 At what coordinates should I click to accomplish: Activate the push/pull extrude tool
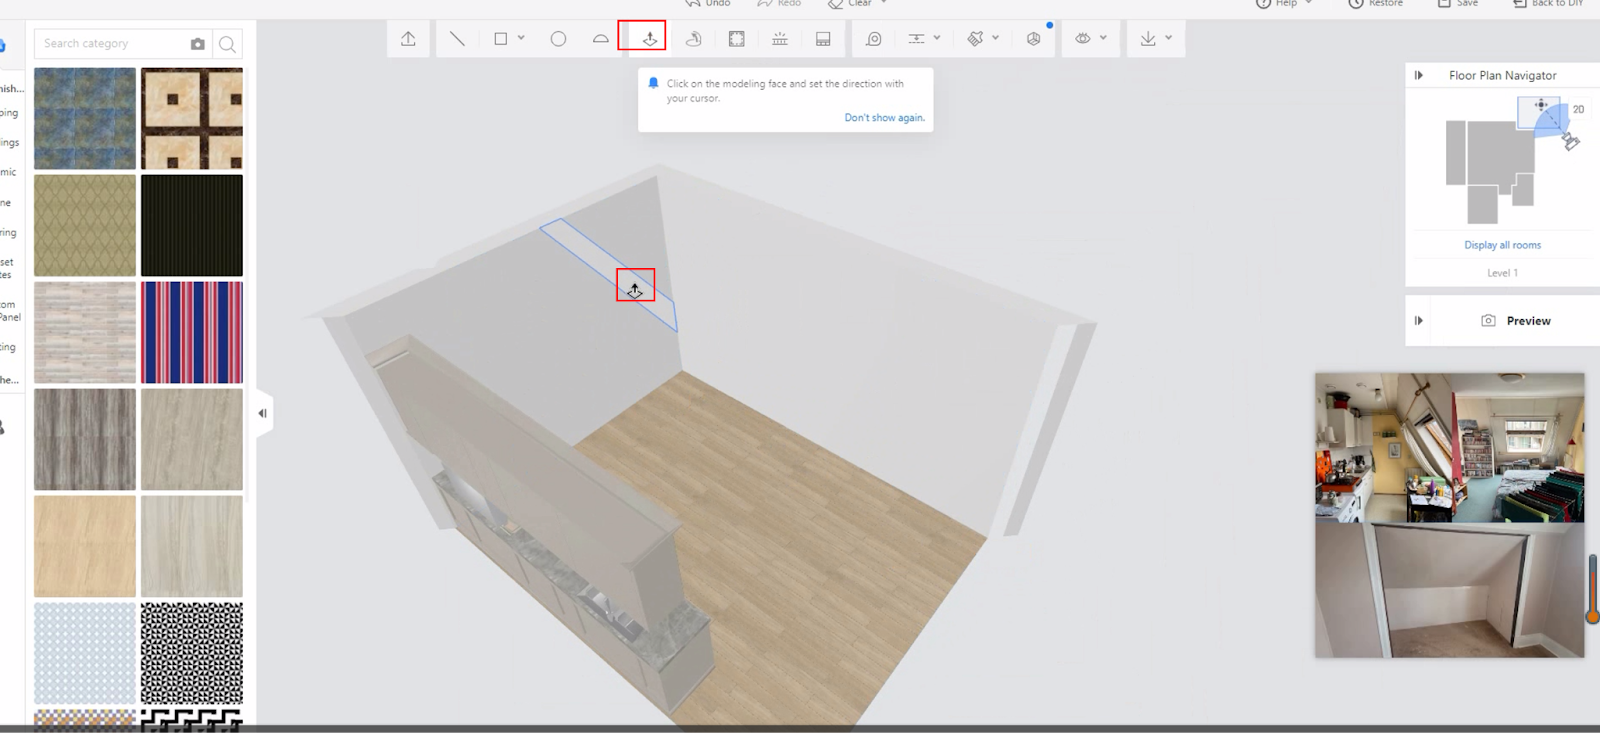[x=649, y=38]
